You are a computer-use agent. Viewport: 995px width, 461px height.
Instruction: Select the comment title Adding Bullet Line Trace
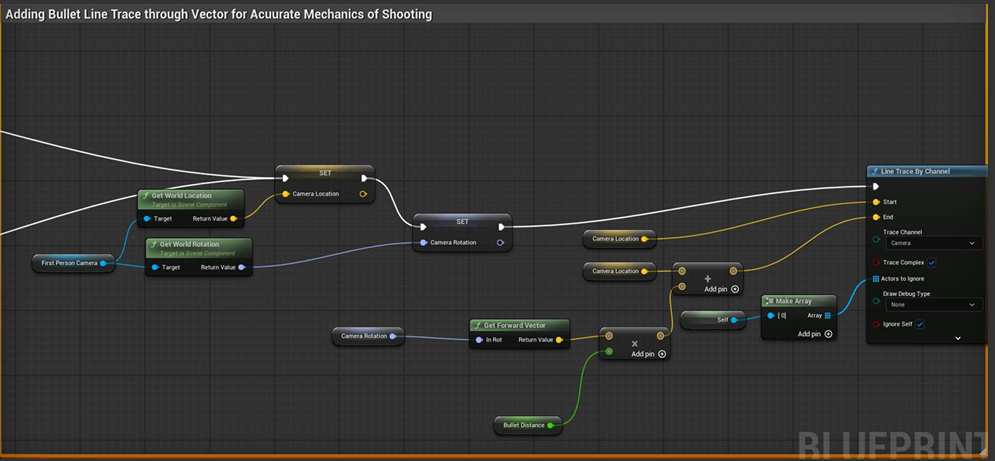(x=219, y=15)
